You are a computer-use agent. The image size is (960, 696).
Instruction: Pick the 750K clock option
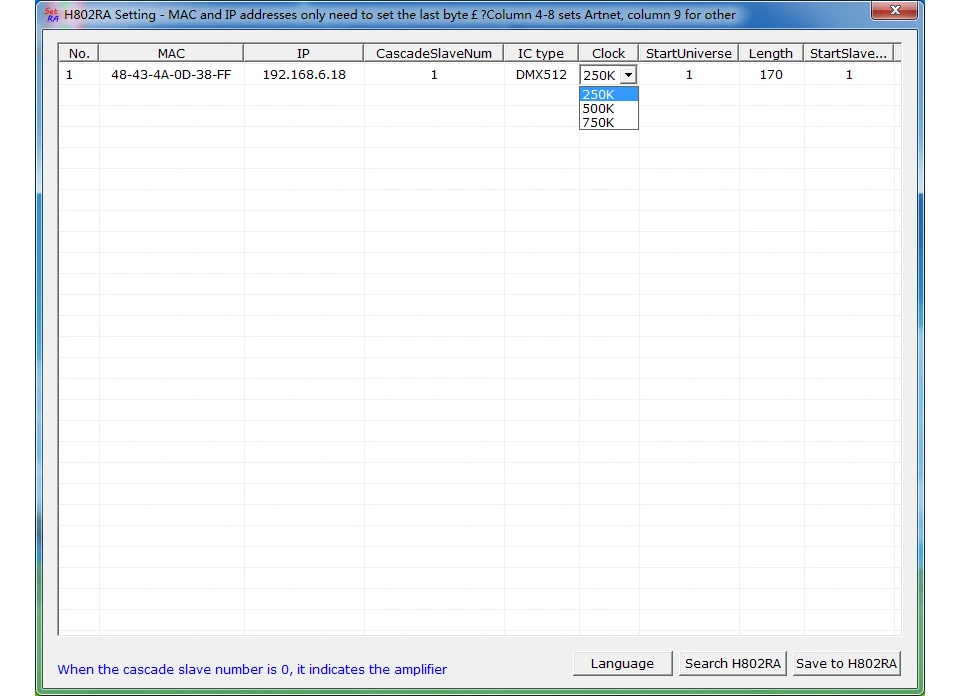coord(609,122)
